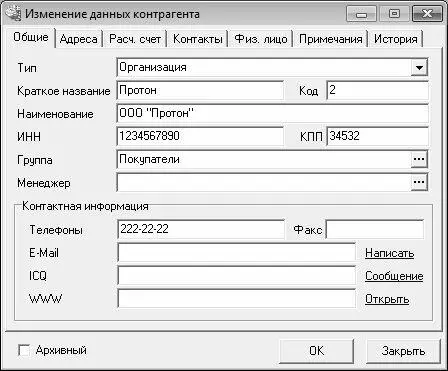Open browse dialog for Группа field
The width and height of the screenshot is (448, 371).
(419, 159)
